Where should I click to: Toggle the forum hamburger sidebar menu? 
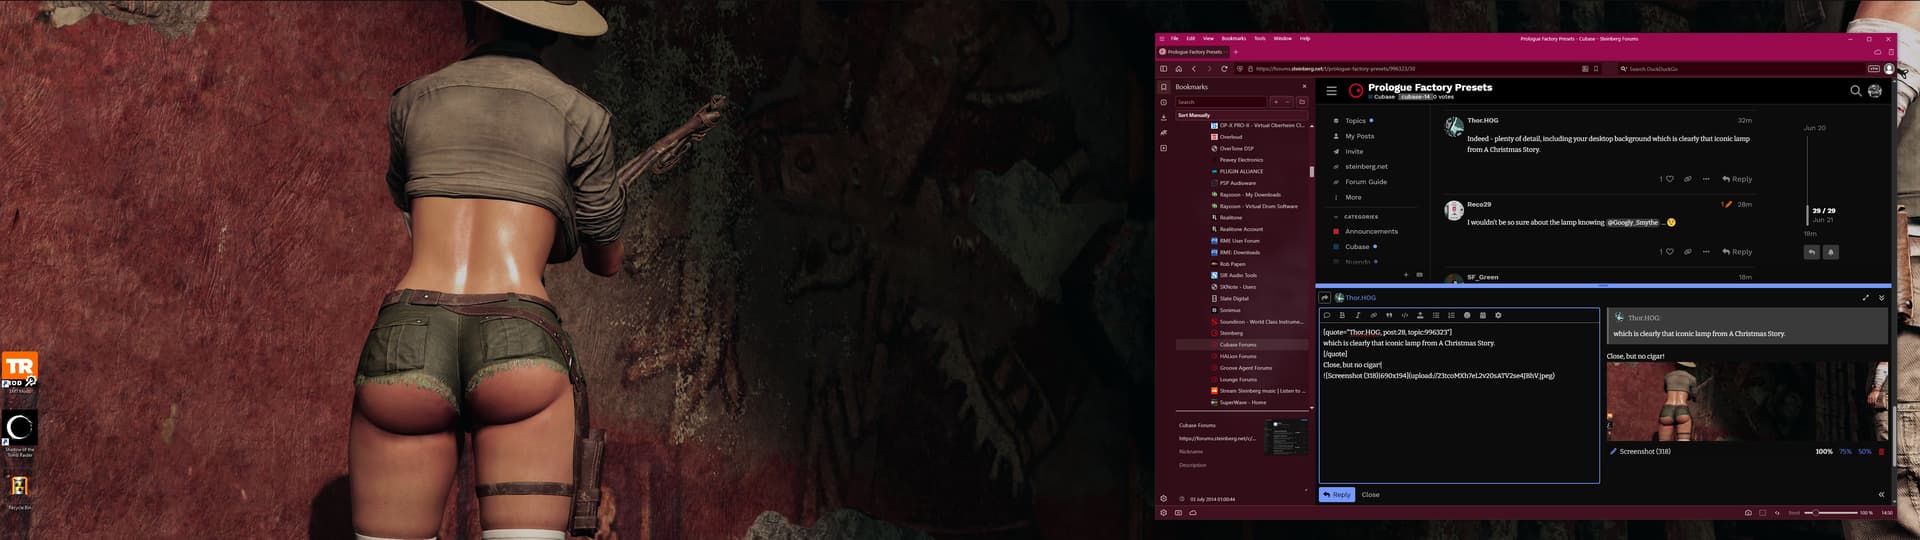1331,91
